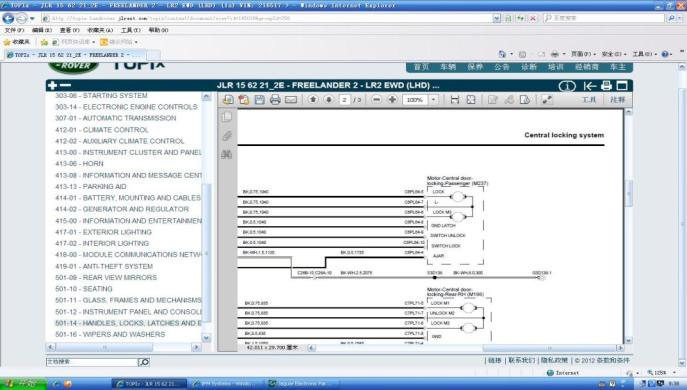Zoom out with the minus button
Screen dimensions: 687x390
(376, 99)
